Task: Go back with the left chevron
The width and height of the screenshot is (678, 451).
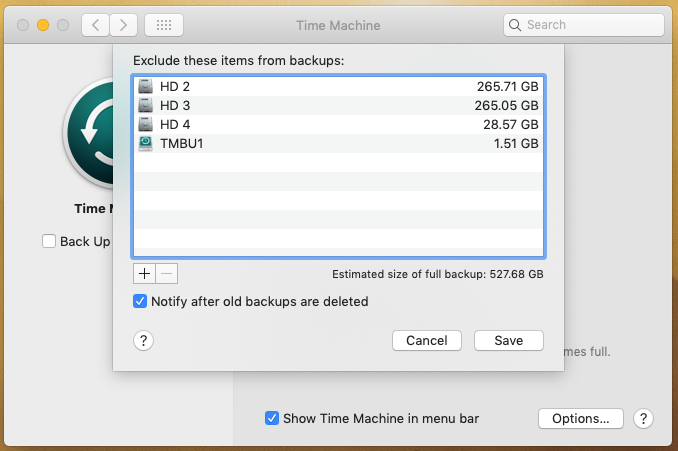Action: (x=96, y=25)
